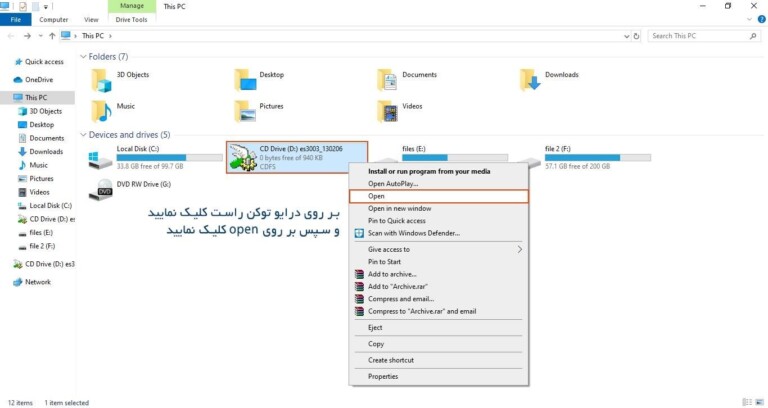Click the up arrow navigation icon
The image size is (768, 408).
(x=51, y=36)
